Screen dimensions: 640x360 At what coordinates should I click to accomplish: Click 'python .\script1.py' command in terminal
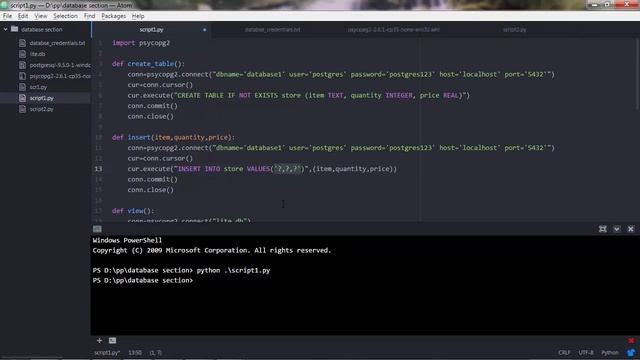pyautogui.click(x=233, y=270)
